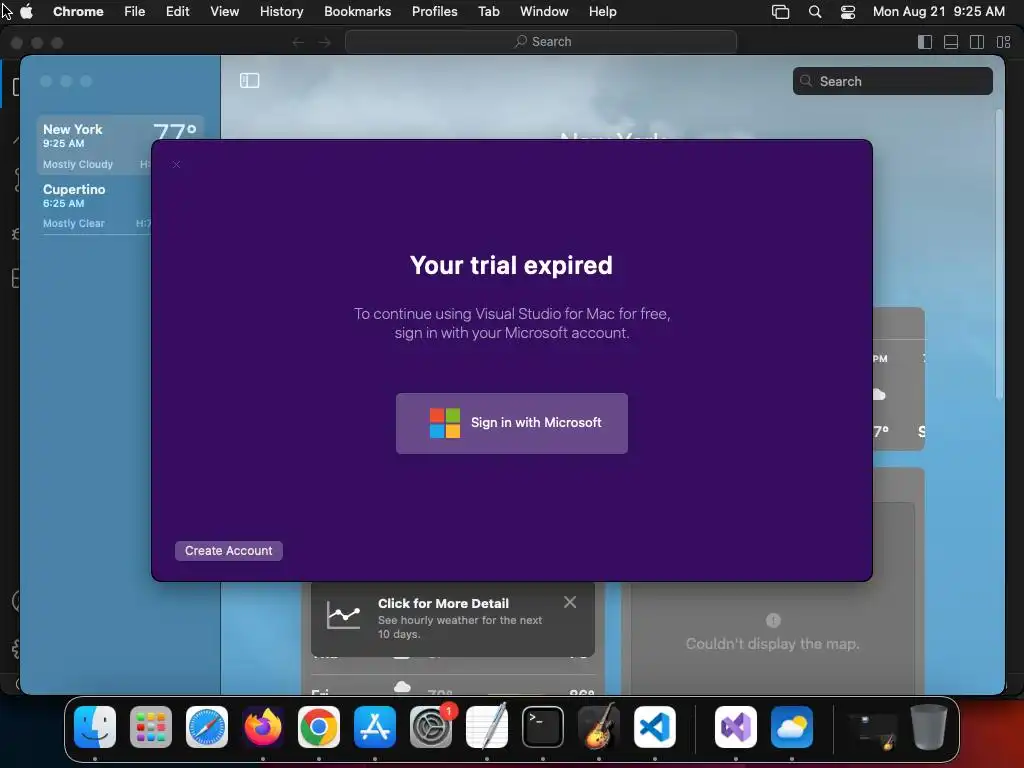Viewport: 1024px width, 768px height.
Task: Open Firefox from the Dock
Action: tap(263, 727)
